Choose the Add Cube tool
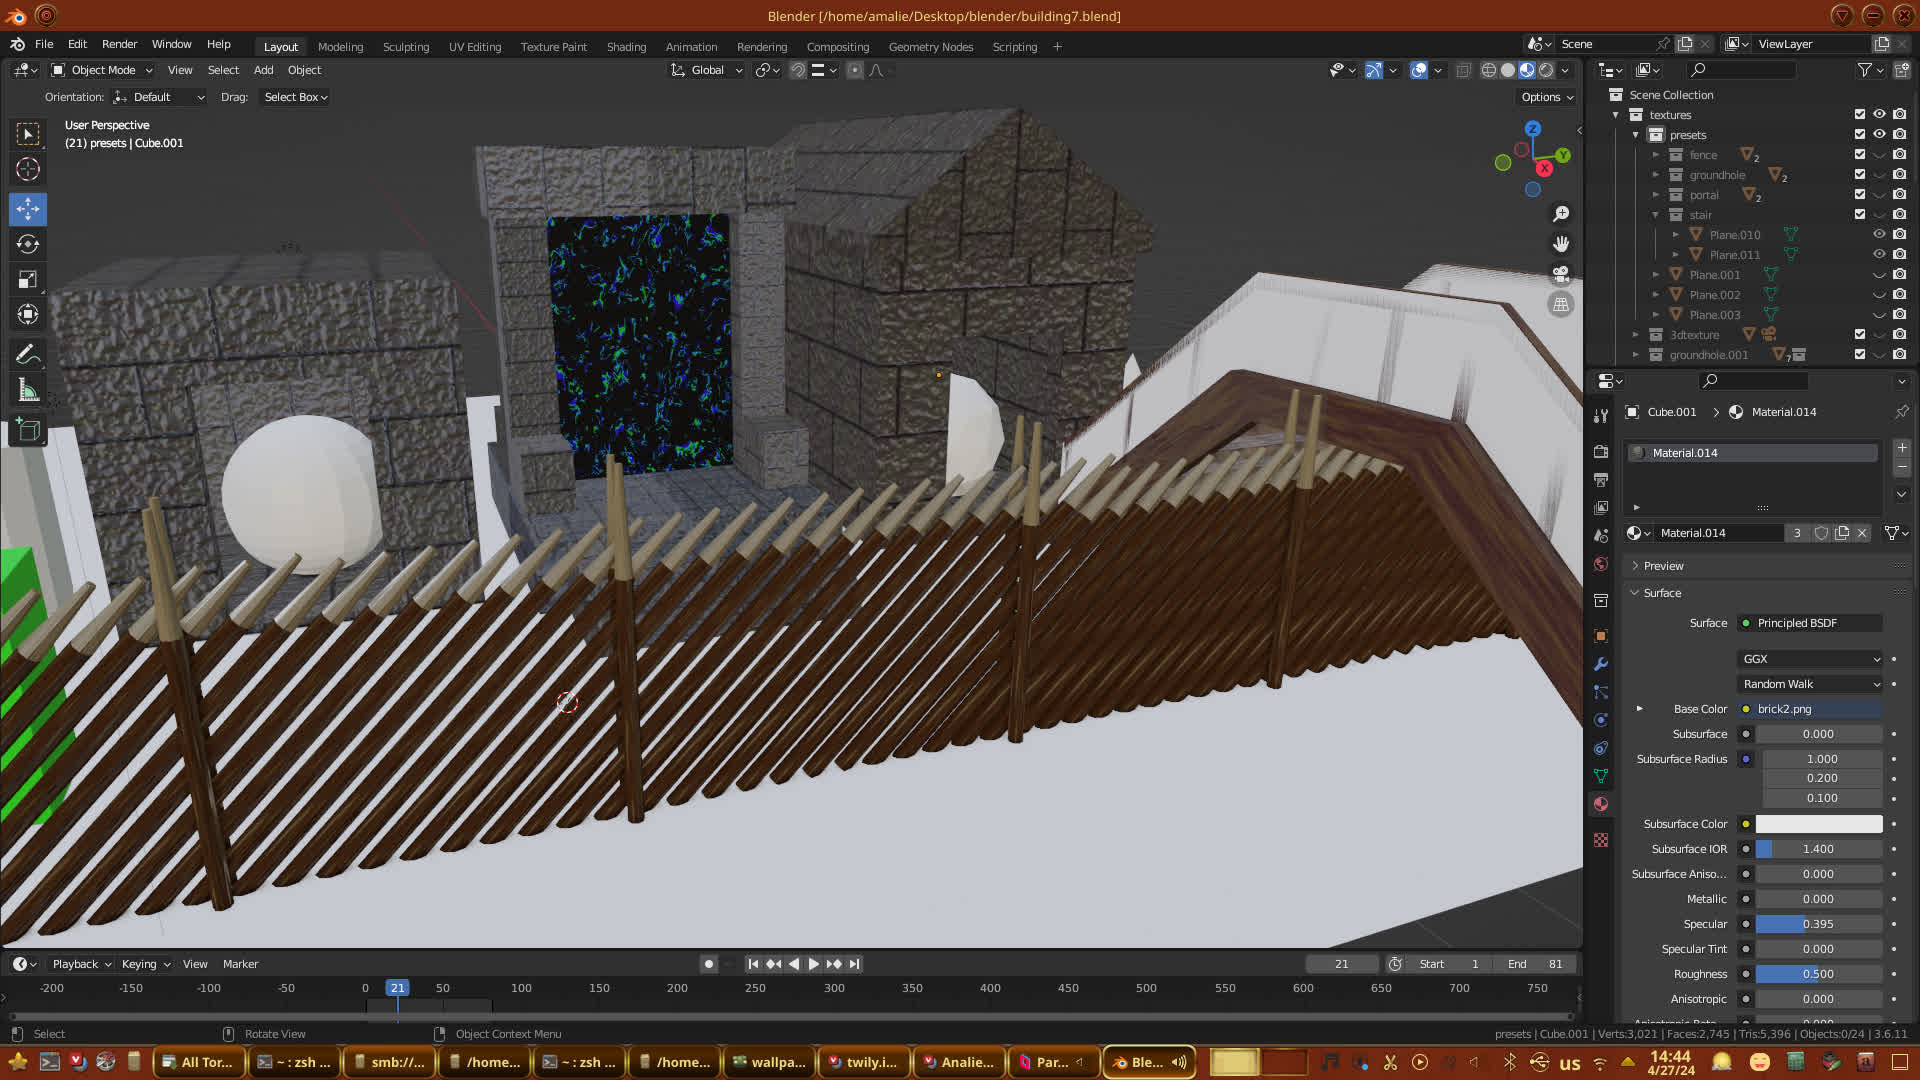Screen dimensions: 1920x1080 28,431
